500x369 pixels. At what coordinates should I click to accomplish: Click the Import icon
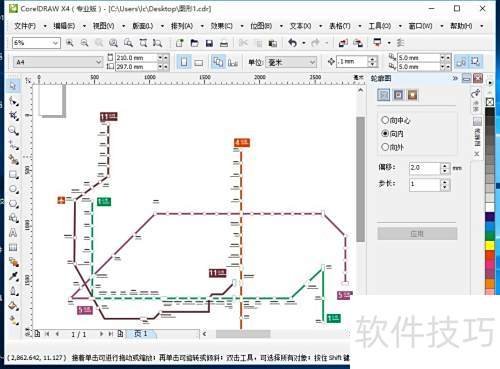tap(343, 43)
